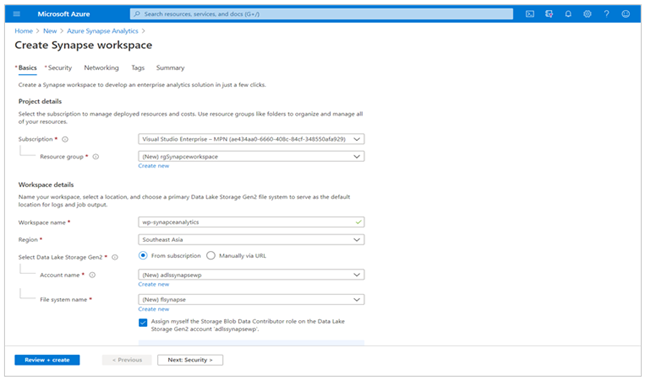Click Create new under Resource group

[153, 166]
